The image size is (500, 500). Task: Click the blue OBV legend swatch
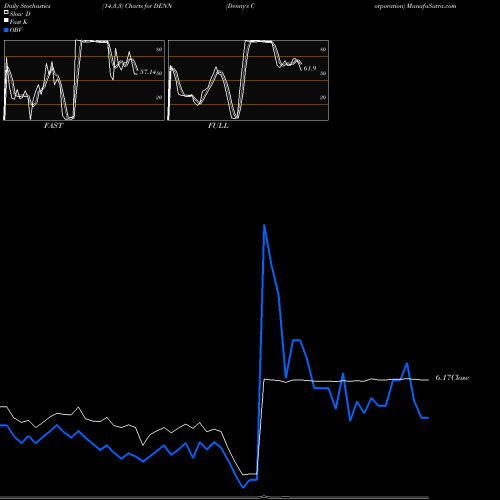tap(6, 30)
